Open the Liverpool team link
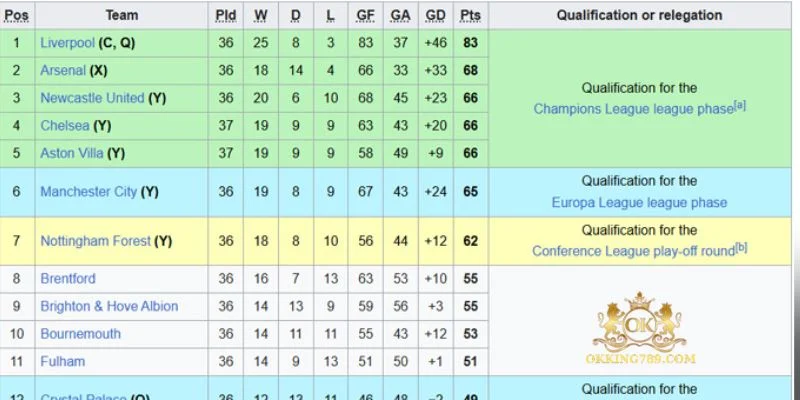 pos(67,43)
